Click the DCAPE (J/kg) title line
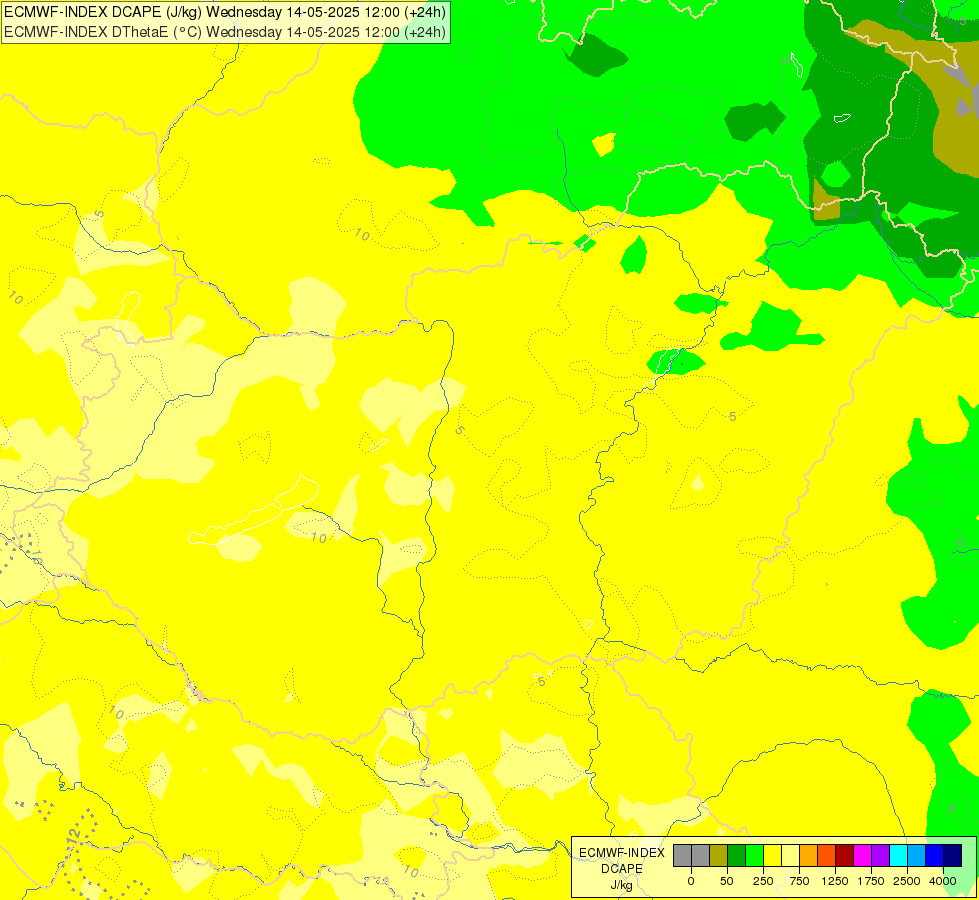The height and width of the screenshot is (900, 979). click(225, 12)
